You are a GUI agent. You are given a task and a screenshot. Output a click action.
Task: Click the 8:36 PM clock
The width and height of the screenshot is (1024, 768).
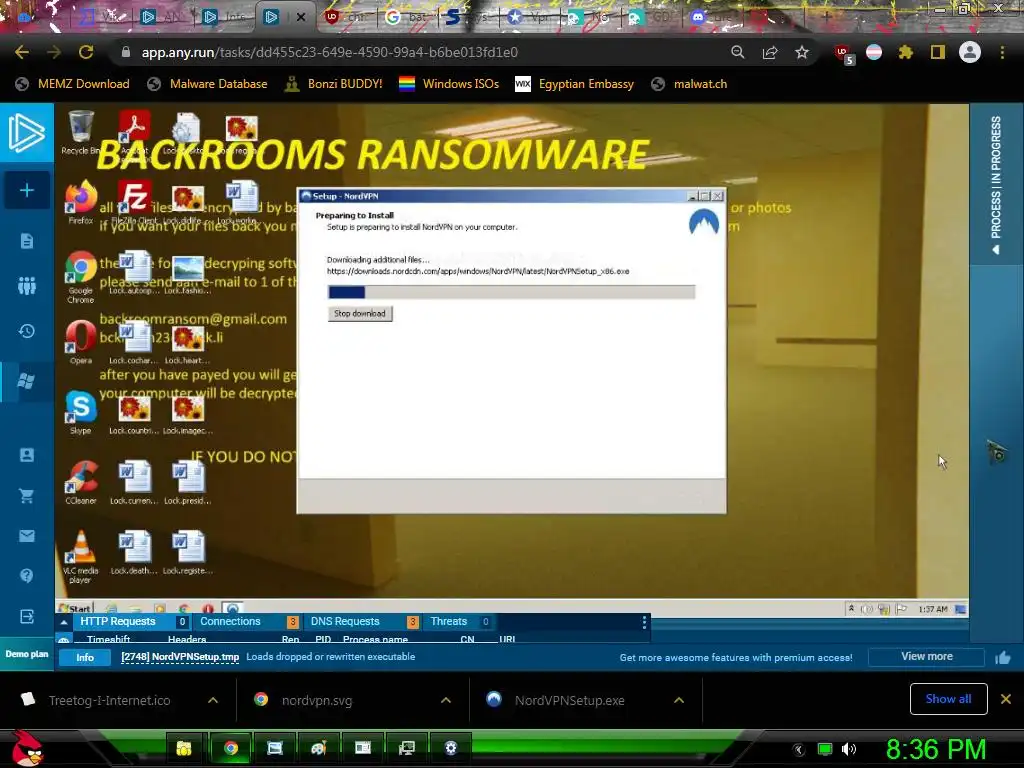(x=936, y=749)
